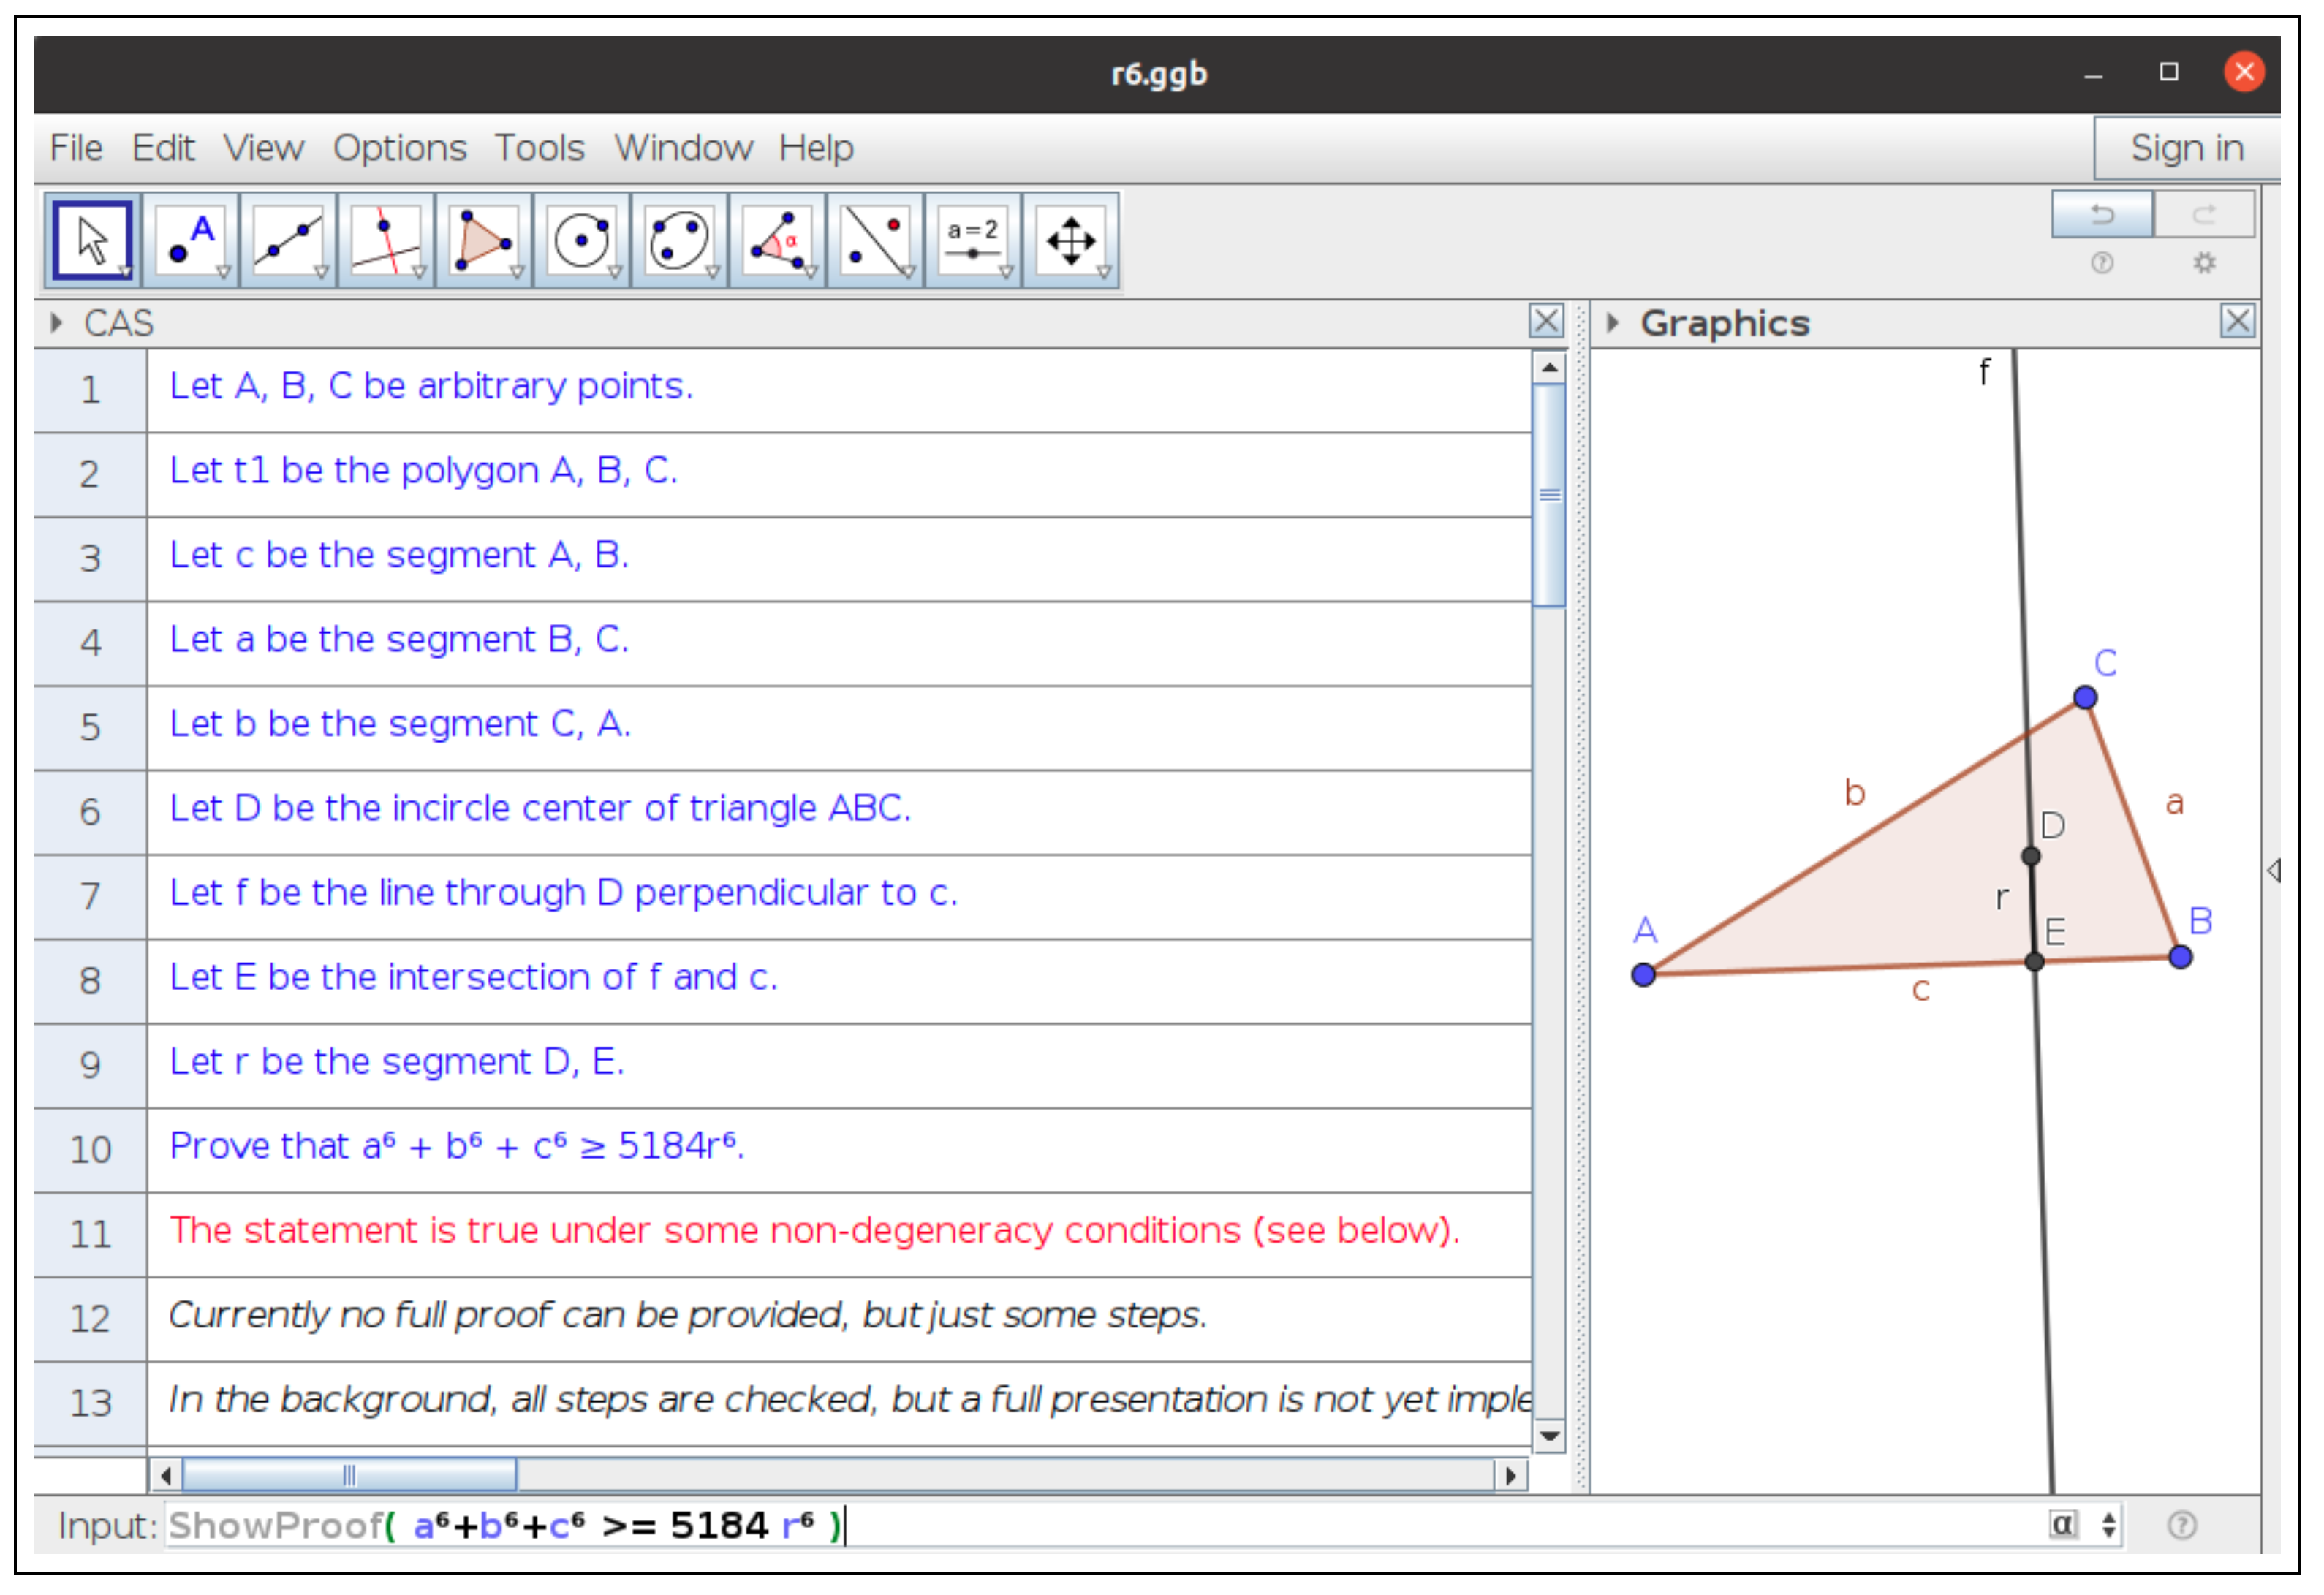This screenshot has width=2324, height=1595.
Task: Select the Circle with center tool
Action: (x=582, y=241)
